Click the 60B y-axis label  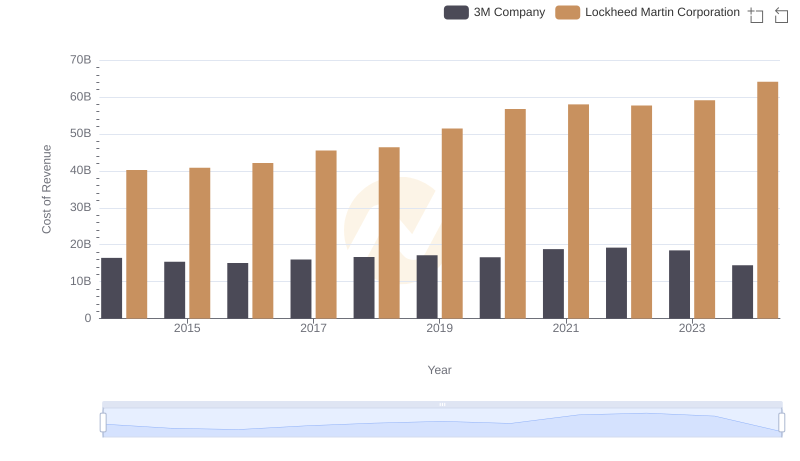point(81,96)
